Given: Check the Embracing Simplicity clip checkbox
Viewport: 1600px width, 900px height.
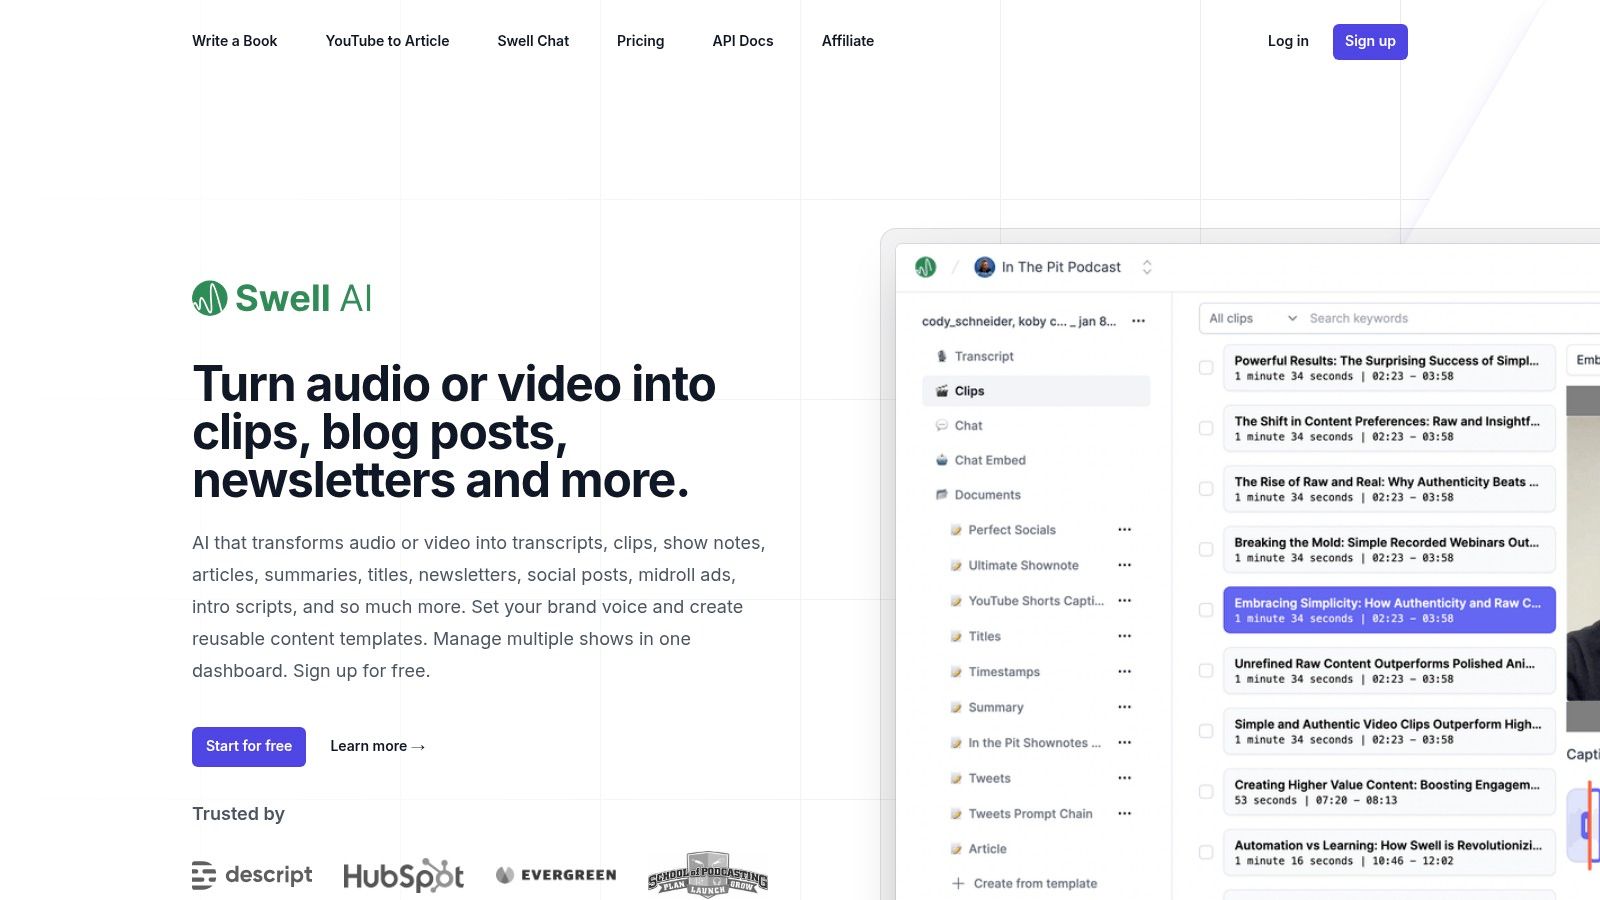Looking at the screenshot, I should tap(1206, 610).
